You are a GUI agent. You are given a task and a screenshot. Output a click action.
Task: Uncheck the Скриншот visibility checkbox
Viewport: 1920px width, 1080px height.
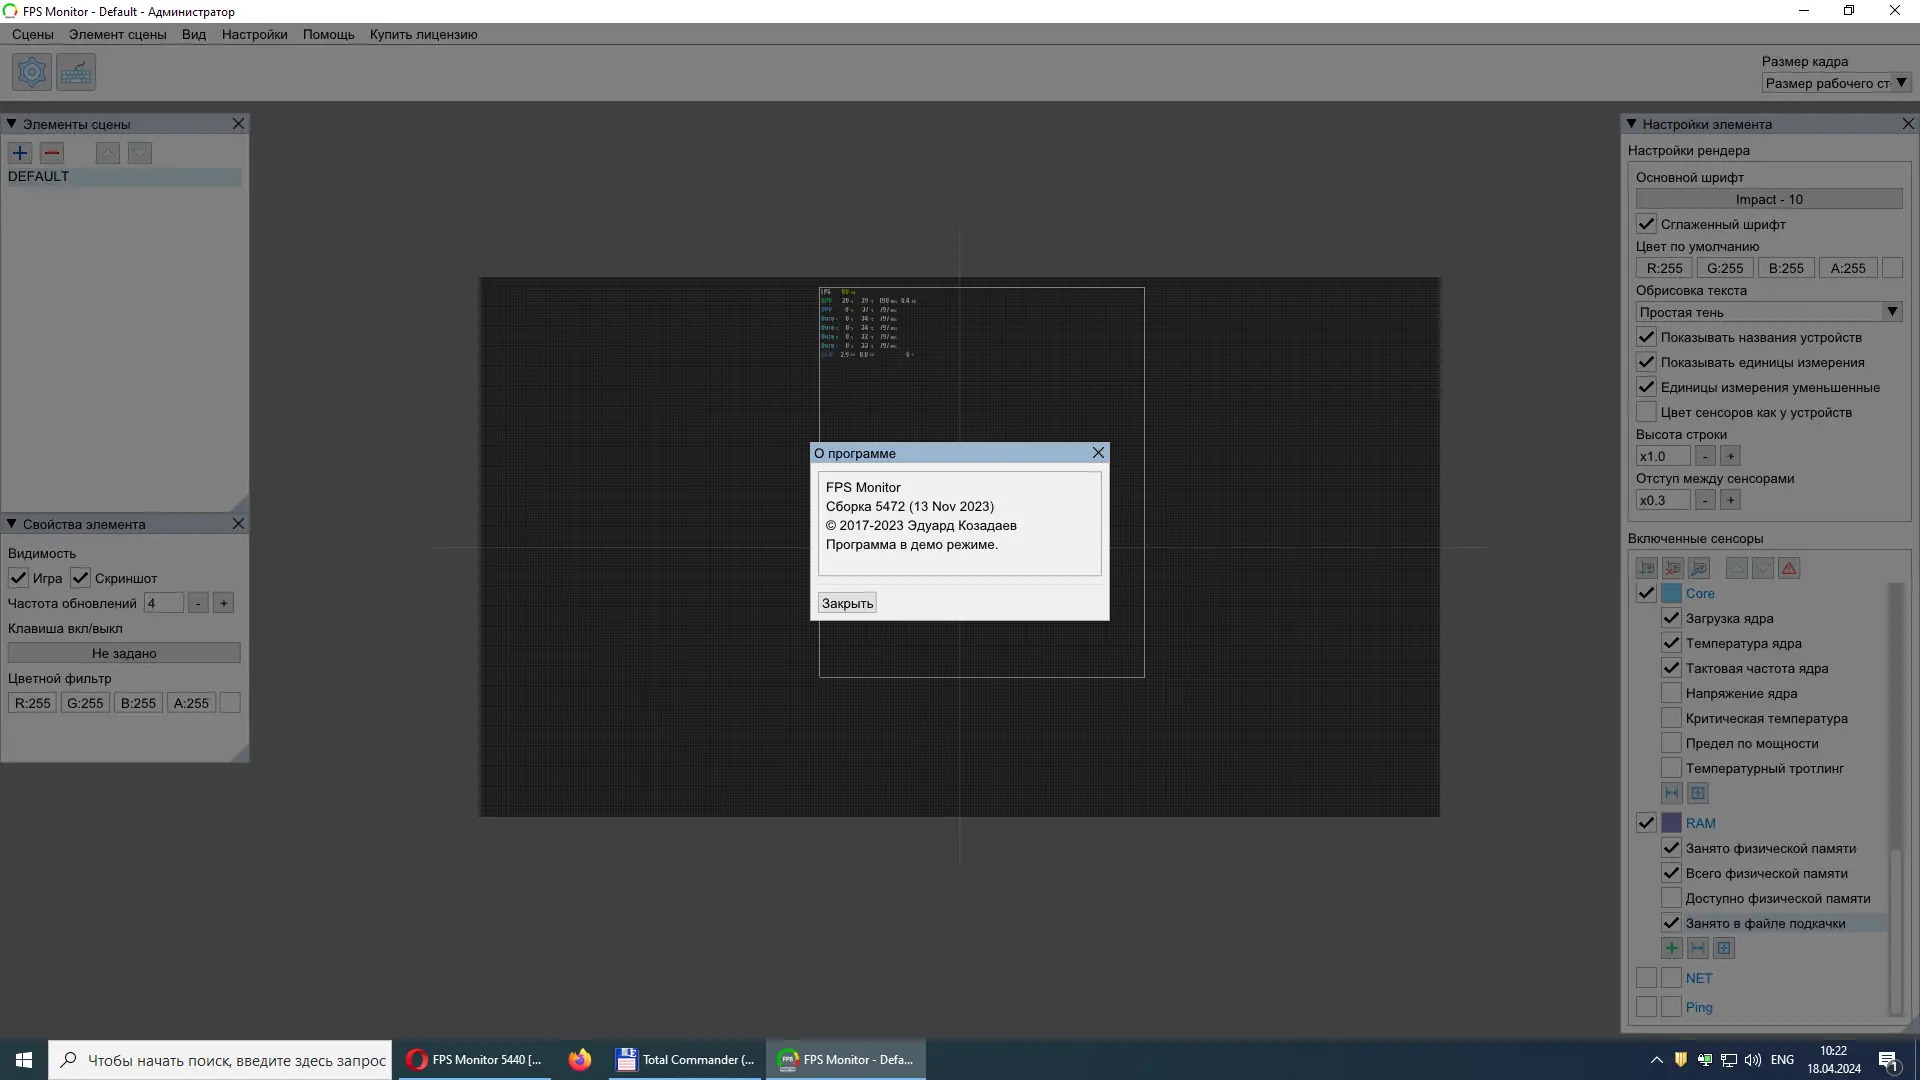[81, 578]
